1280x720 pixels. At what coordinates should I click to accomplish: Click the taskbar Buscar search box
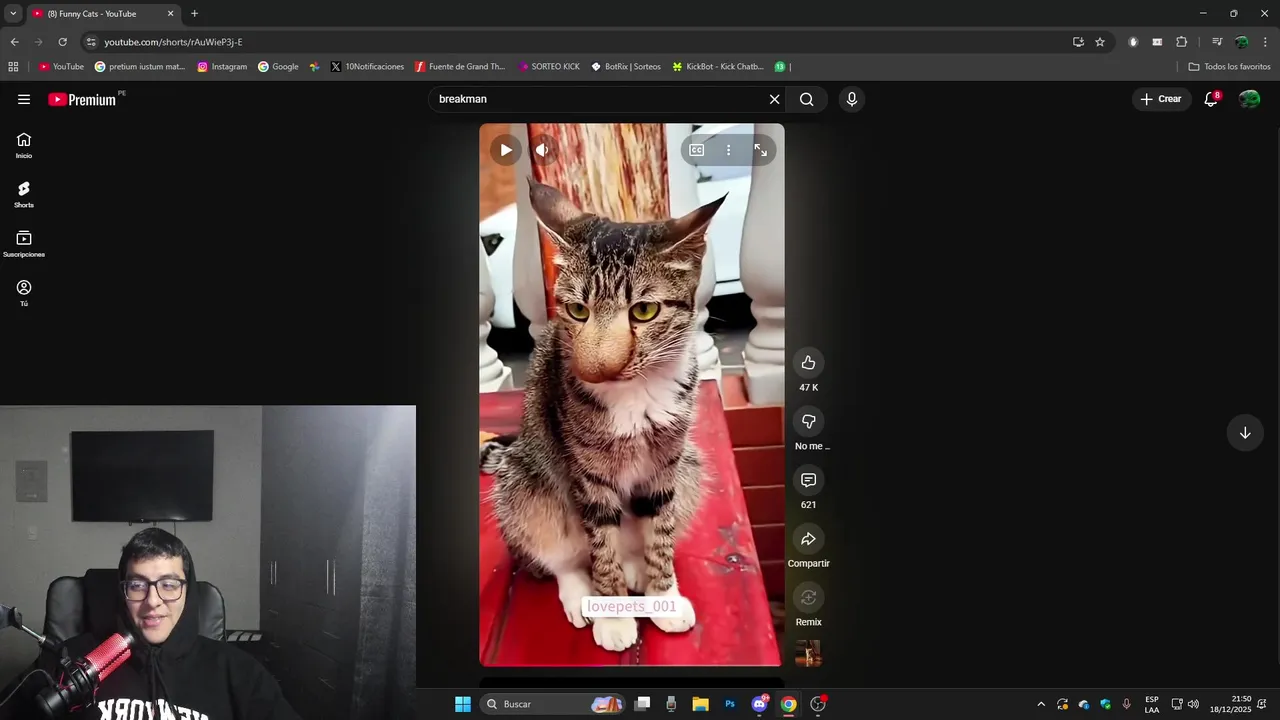click(554, 704)
